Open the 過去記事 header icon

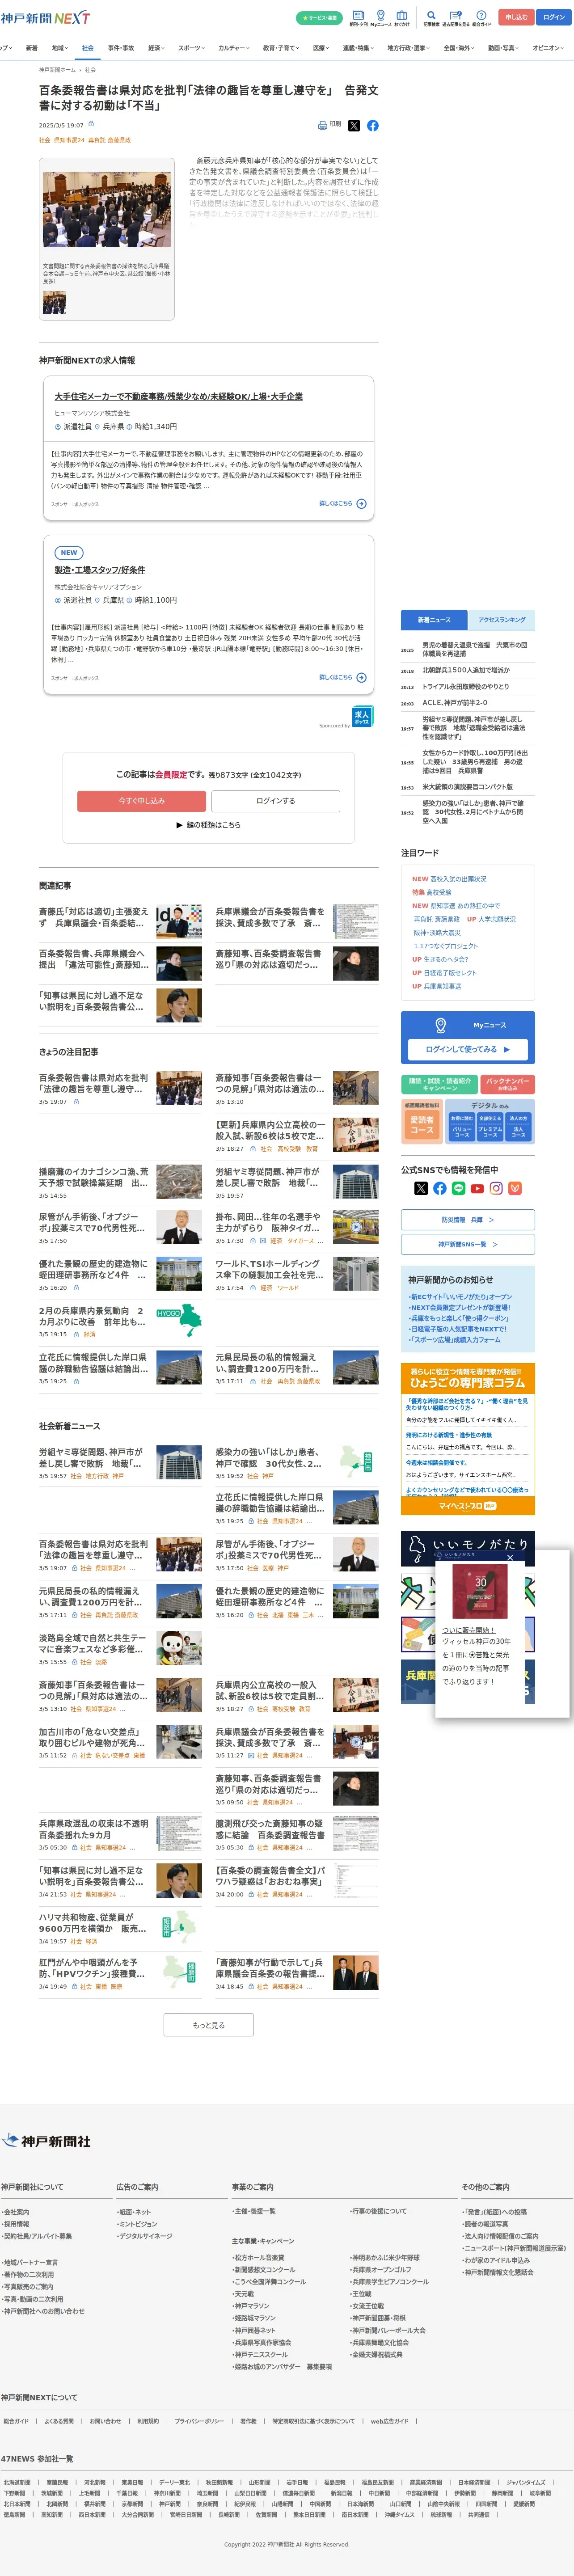(456, 17)
